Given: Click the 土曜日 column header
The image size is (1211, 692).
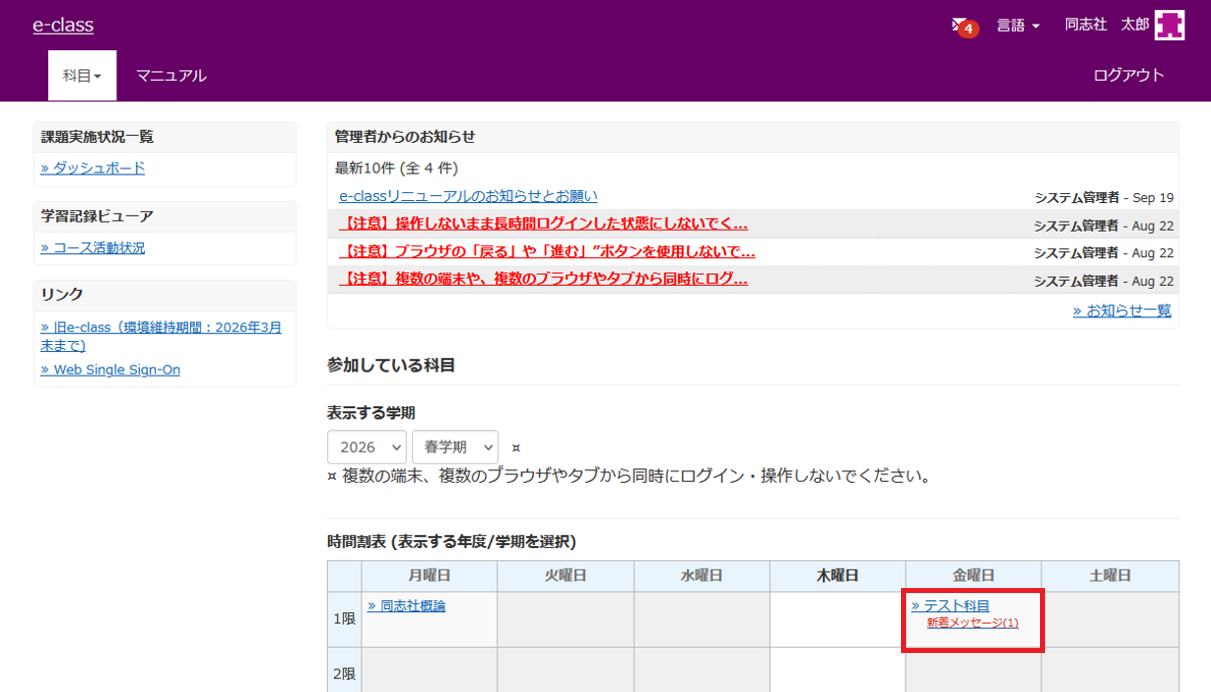Looking at the screenshot, I should coord(1110,576).
